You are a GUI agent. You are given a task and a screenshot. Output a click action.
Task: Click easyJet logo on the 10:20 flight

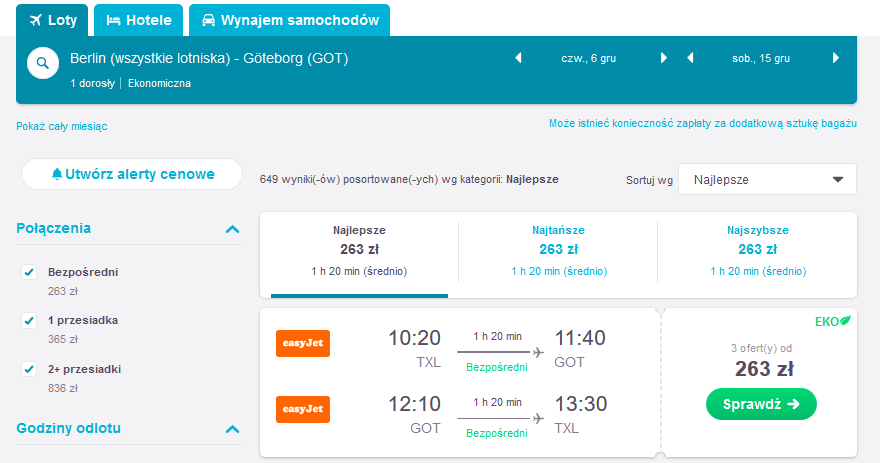(x=303, y=343)
